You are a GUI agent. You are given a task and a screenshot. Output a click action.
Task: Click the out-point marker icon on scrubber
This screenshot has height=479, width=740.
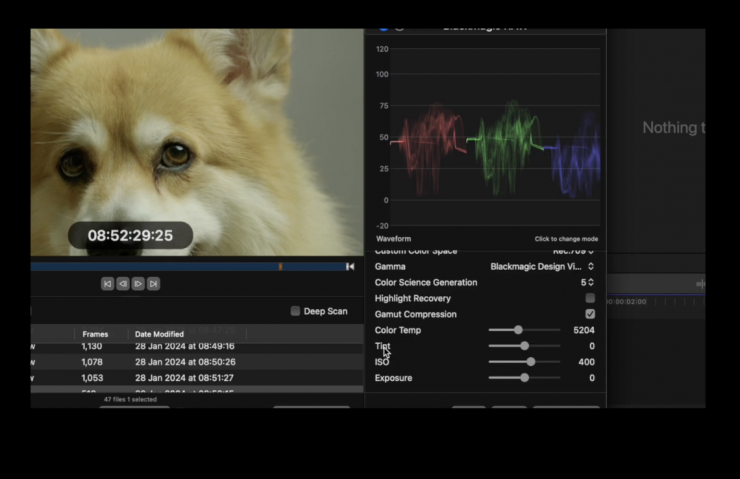(x=350, y=267)
